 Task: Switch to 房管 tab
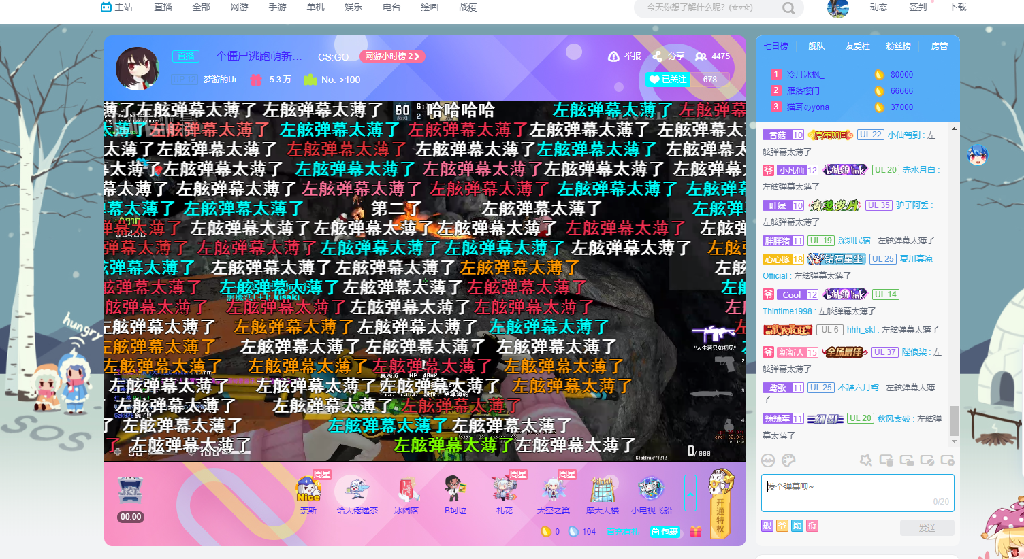point(939,46)
